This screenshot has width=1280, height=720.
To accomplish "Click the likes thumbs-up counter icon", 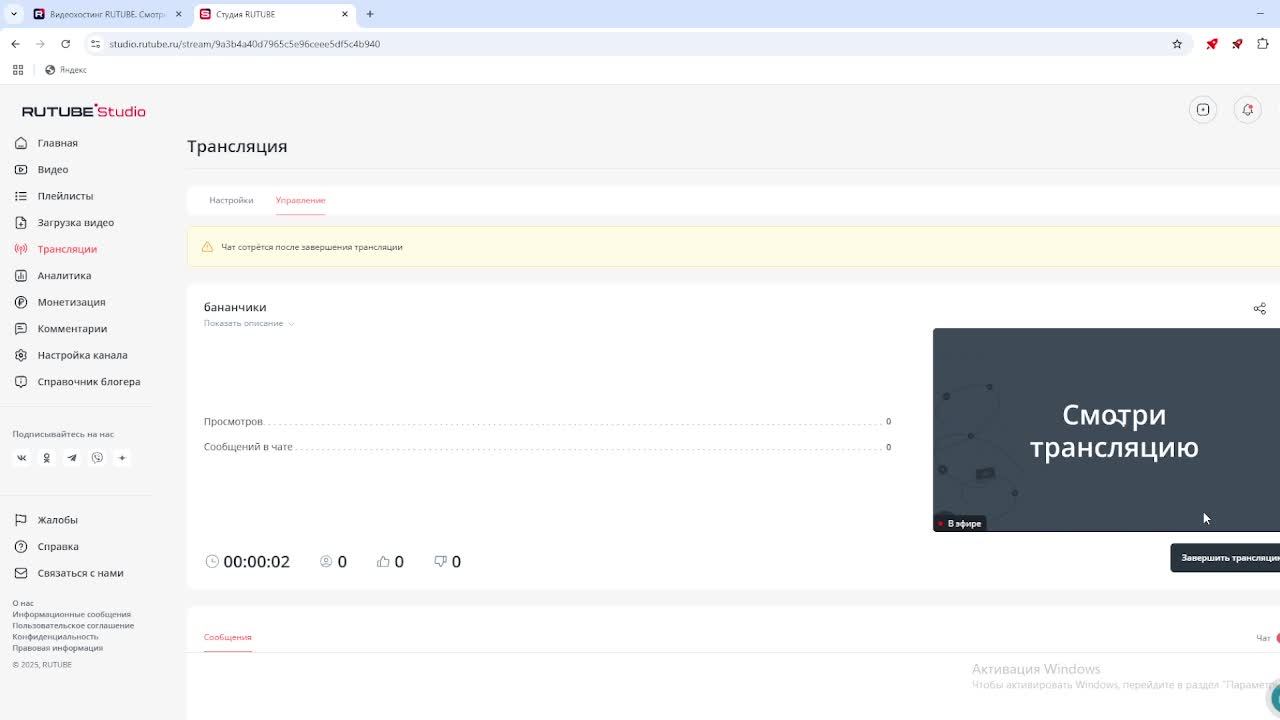I will 383,561.
